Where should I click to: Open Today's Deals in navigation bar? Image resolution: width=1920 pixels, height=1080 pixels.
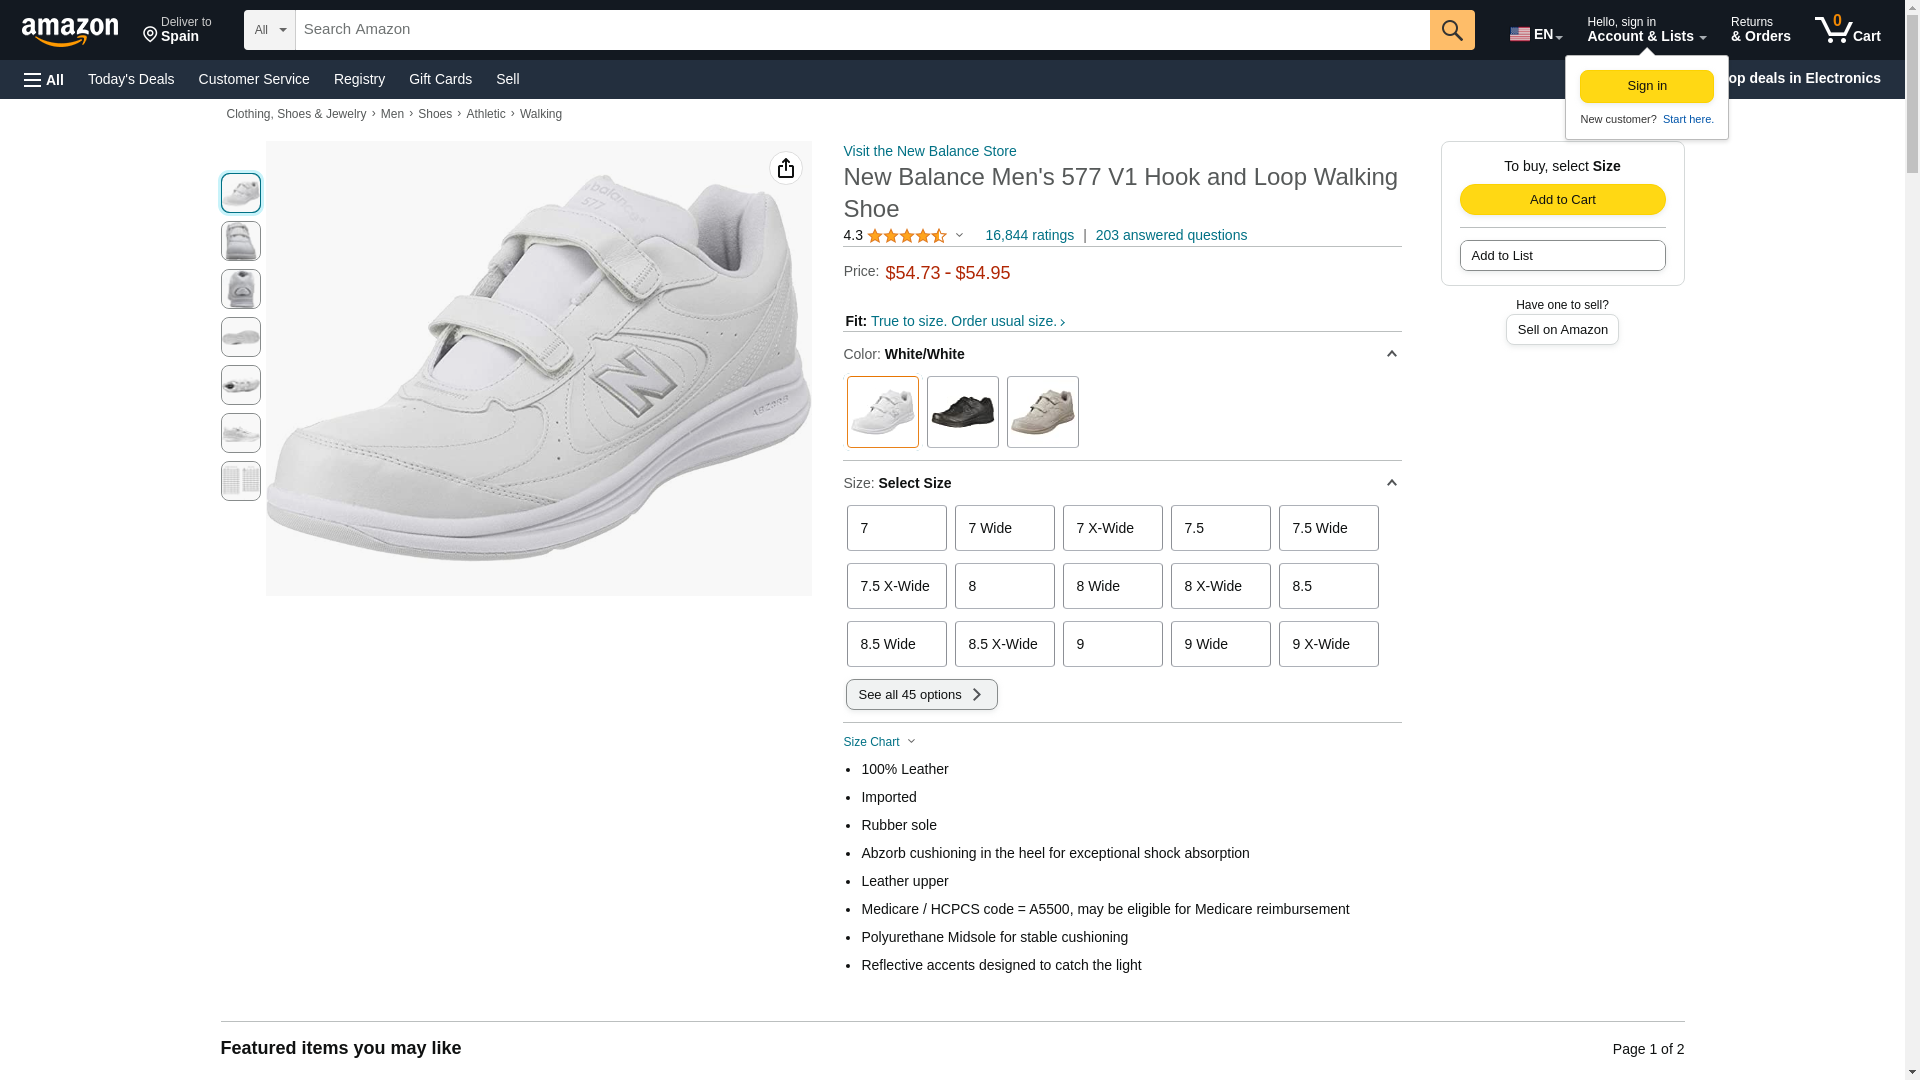(x=131, y=79)
